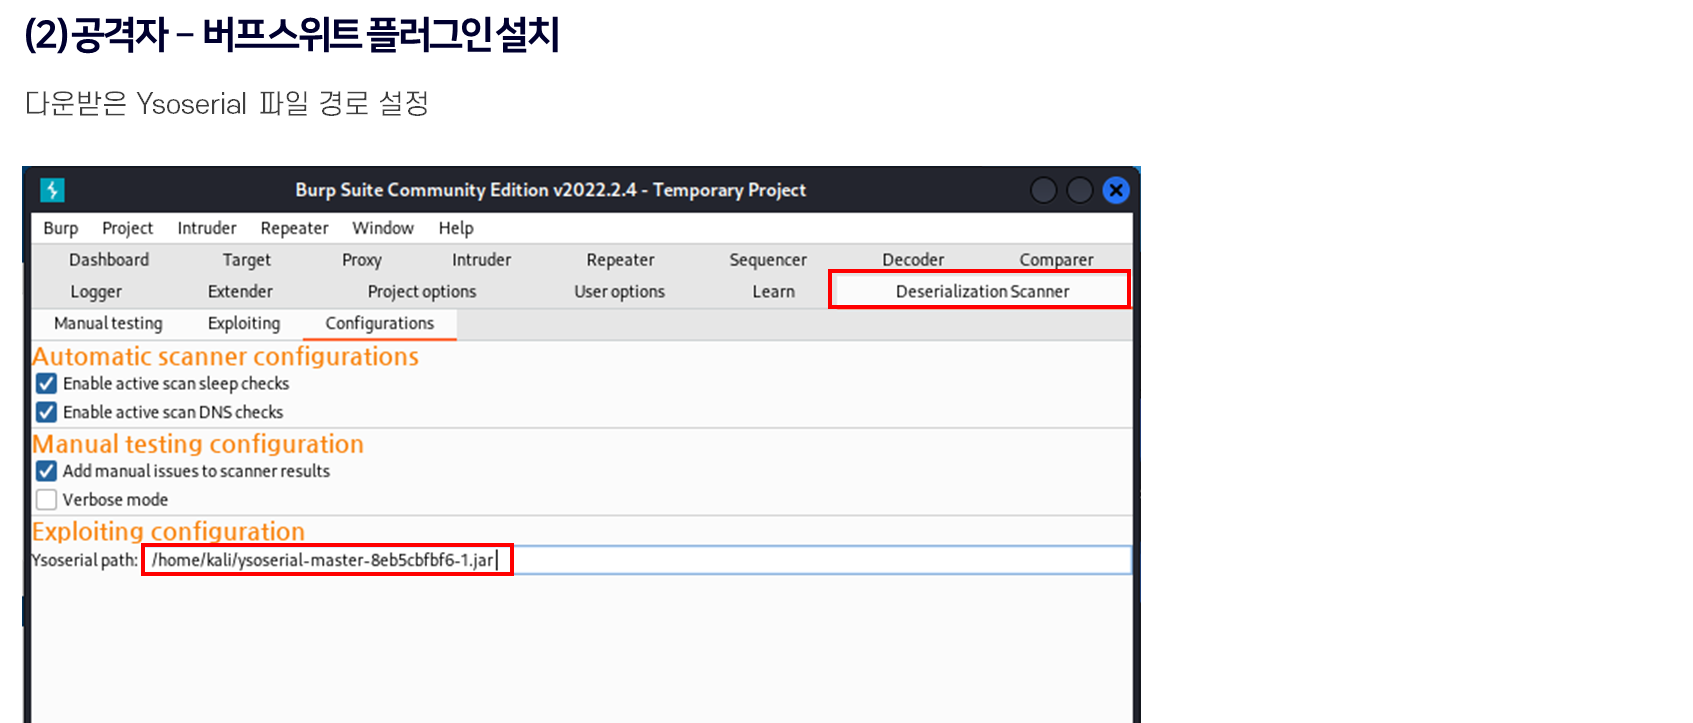This screenshot has width=1693, height=723.
Task: Open the Configurations sub-tab
Action: 380,324
